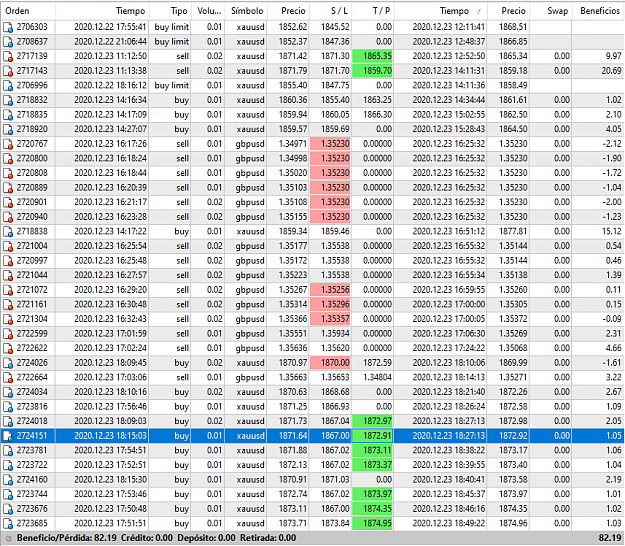The image size is (625, 546).
Task: Click the order icon beside 2718838
Action: click(x=8, y=232)
